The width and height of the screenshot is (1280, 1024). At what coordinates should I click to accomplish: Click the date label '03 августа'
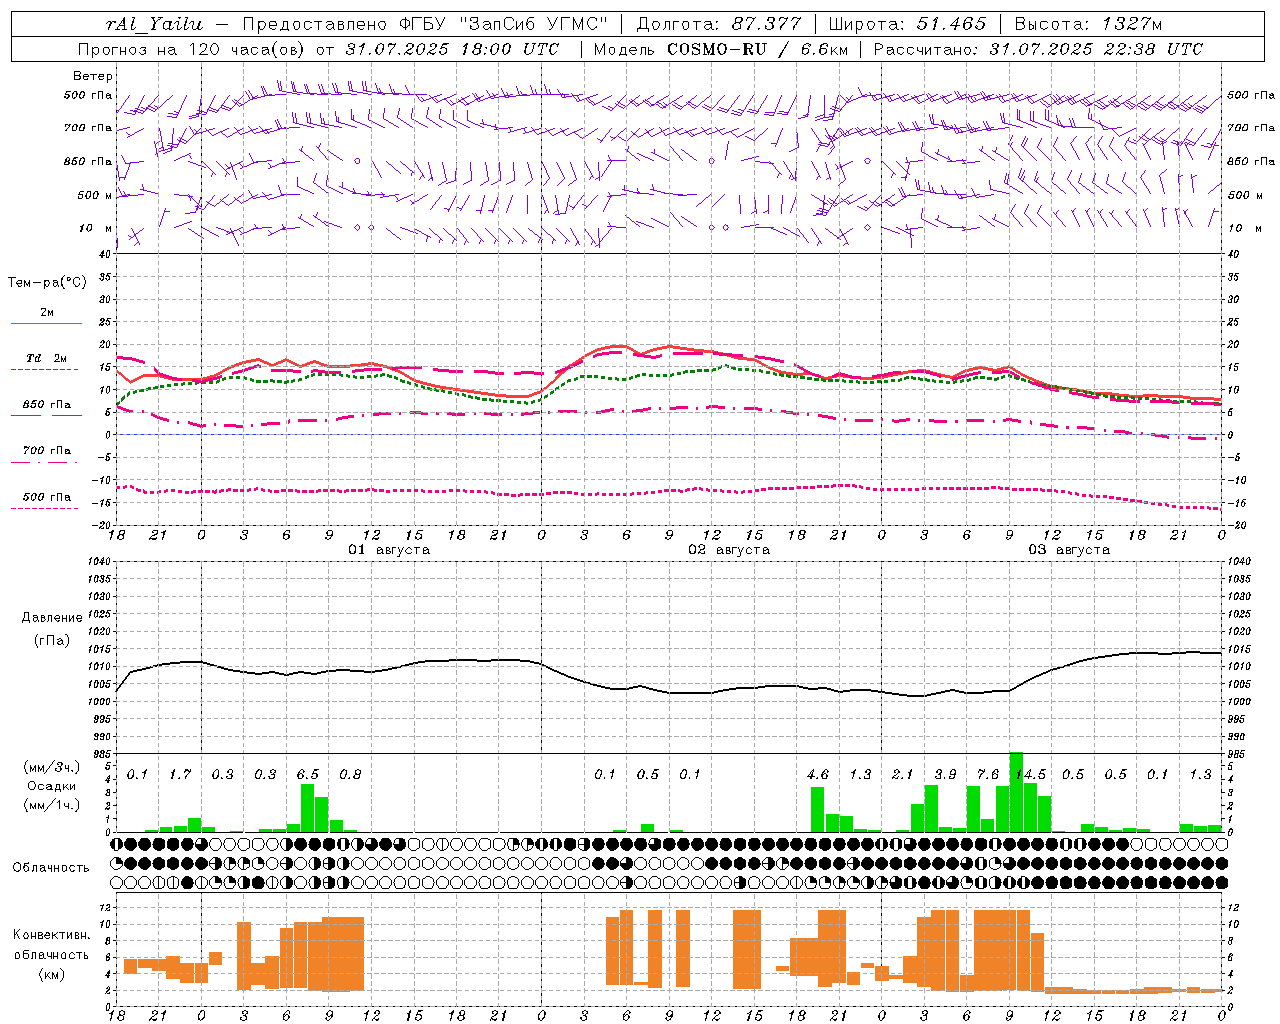point(1069,550)
